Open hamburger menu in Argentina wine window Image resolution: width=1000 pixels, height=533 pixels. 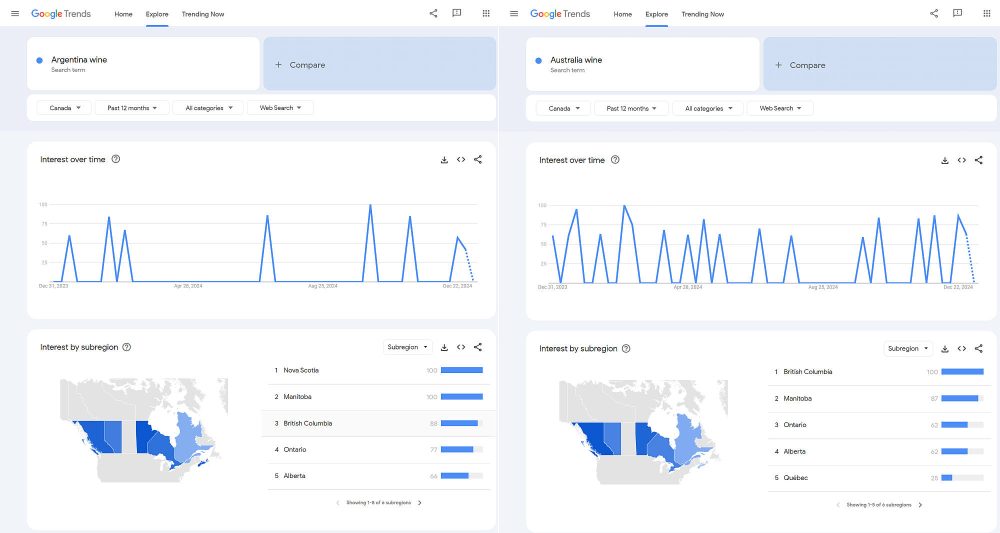[15, 13]
